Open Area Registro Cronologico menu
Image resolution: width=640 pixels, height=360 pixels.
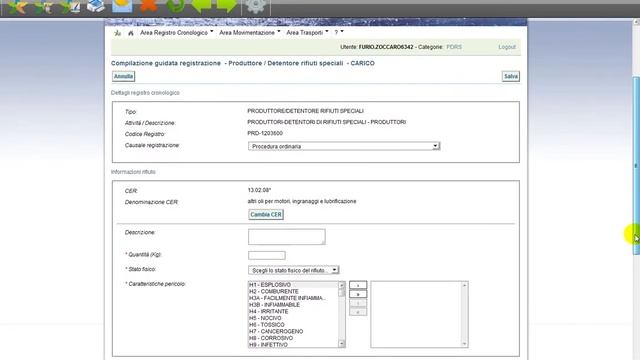pyautogui.click(x=176, y=32)
